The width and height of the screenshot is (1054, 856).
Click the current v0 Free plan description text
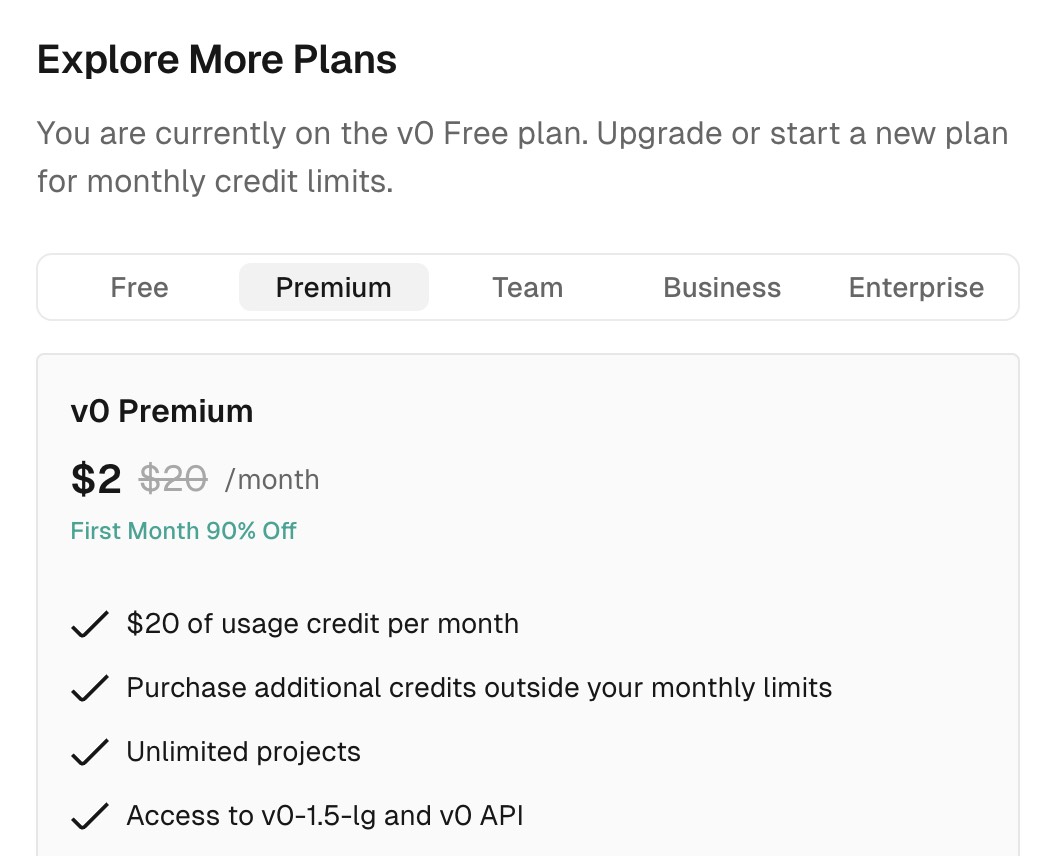pyautogui.click(x=522, y=157)
